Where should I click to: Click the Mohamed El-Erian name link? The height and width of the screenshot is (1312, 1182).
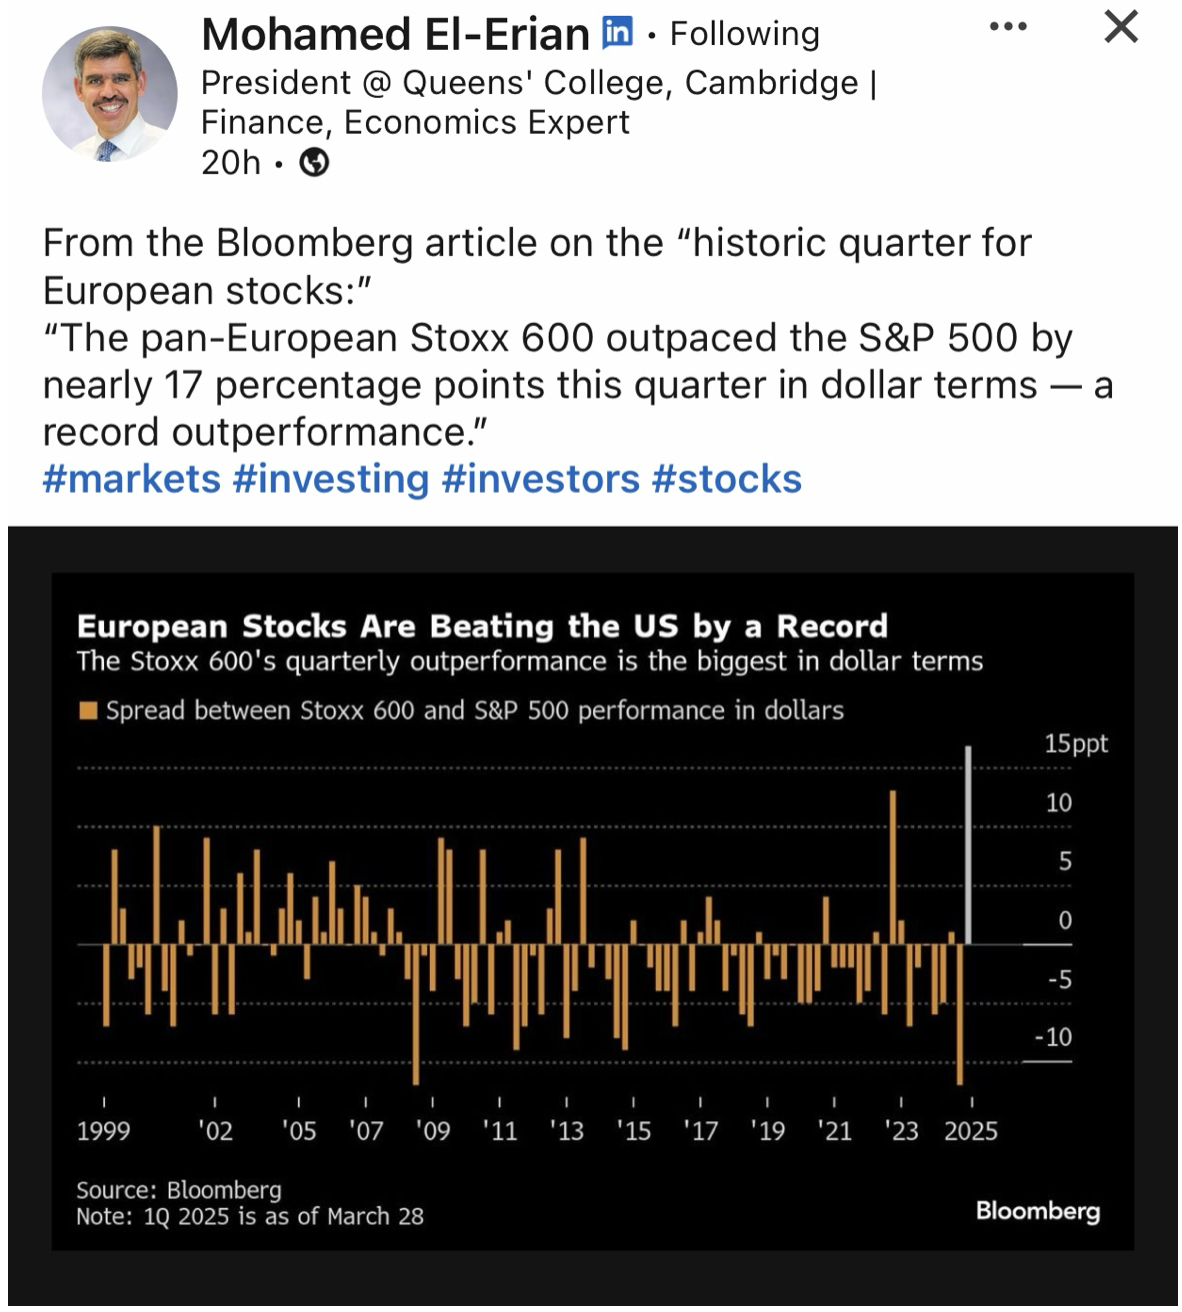[395, 35]
